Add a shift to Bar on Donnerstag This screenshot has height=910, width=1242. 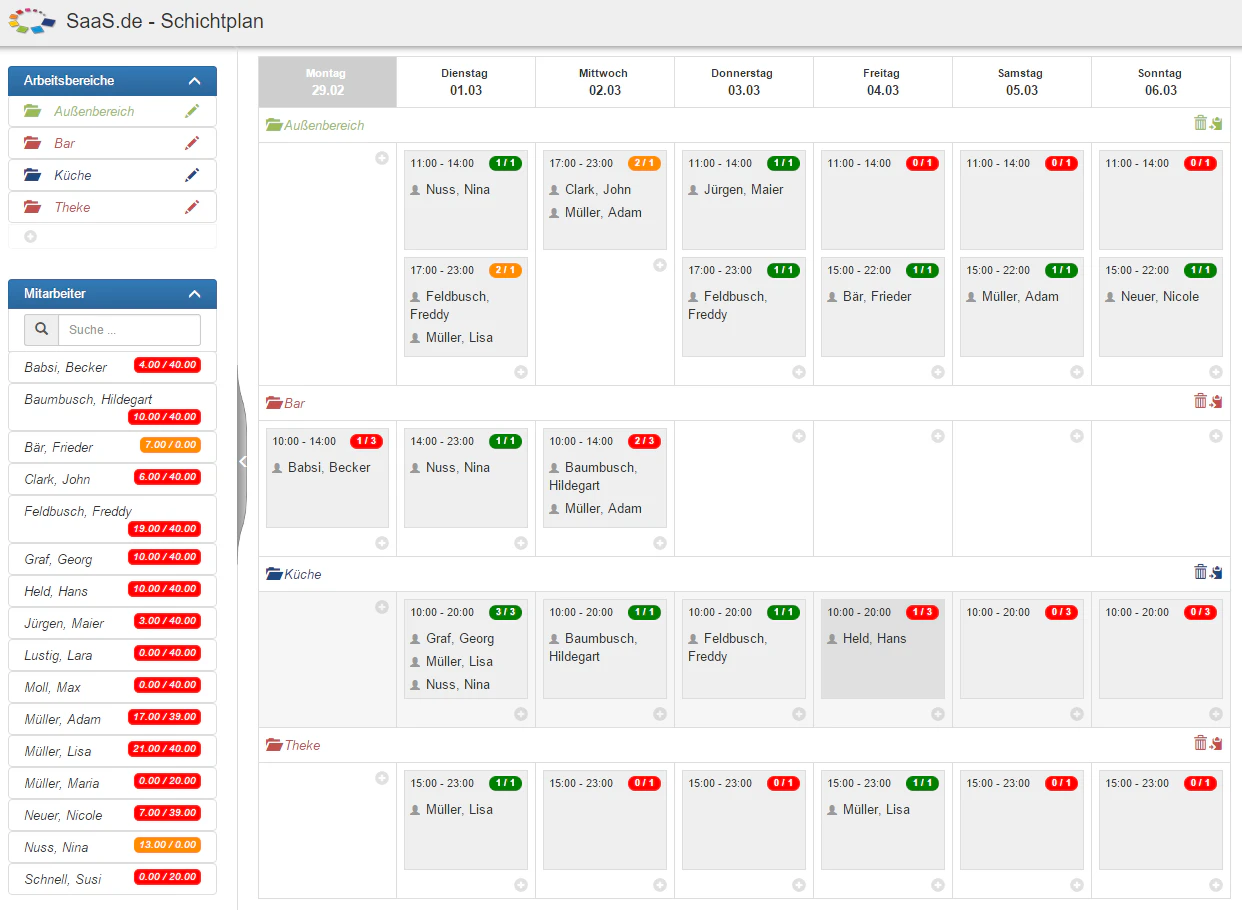click(x=798, y=436)
